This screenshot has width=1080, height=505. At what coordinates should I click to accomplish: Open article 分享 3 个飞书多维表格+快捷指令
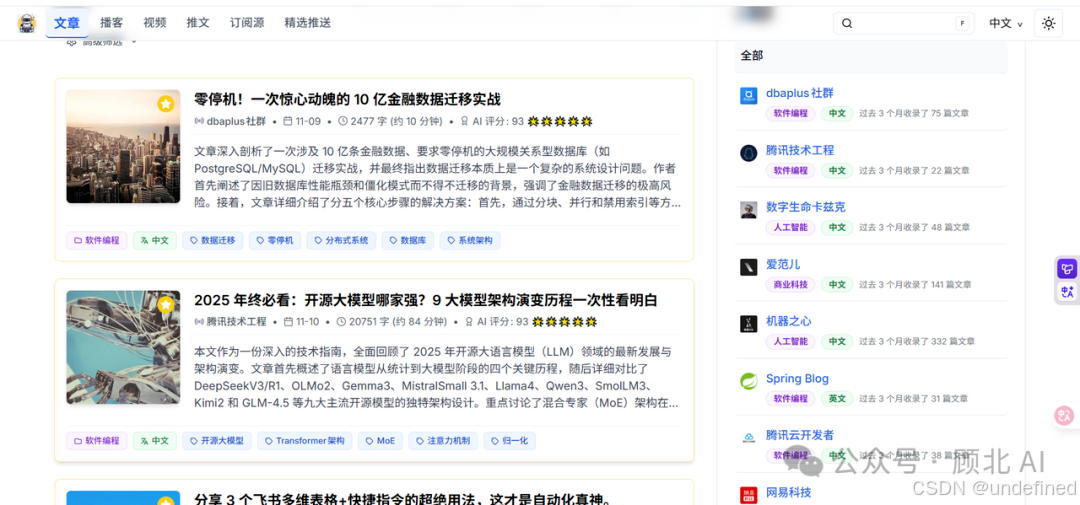pos(403,499)
